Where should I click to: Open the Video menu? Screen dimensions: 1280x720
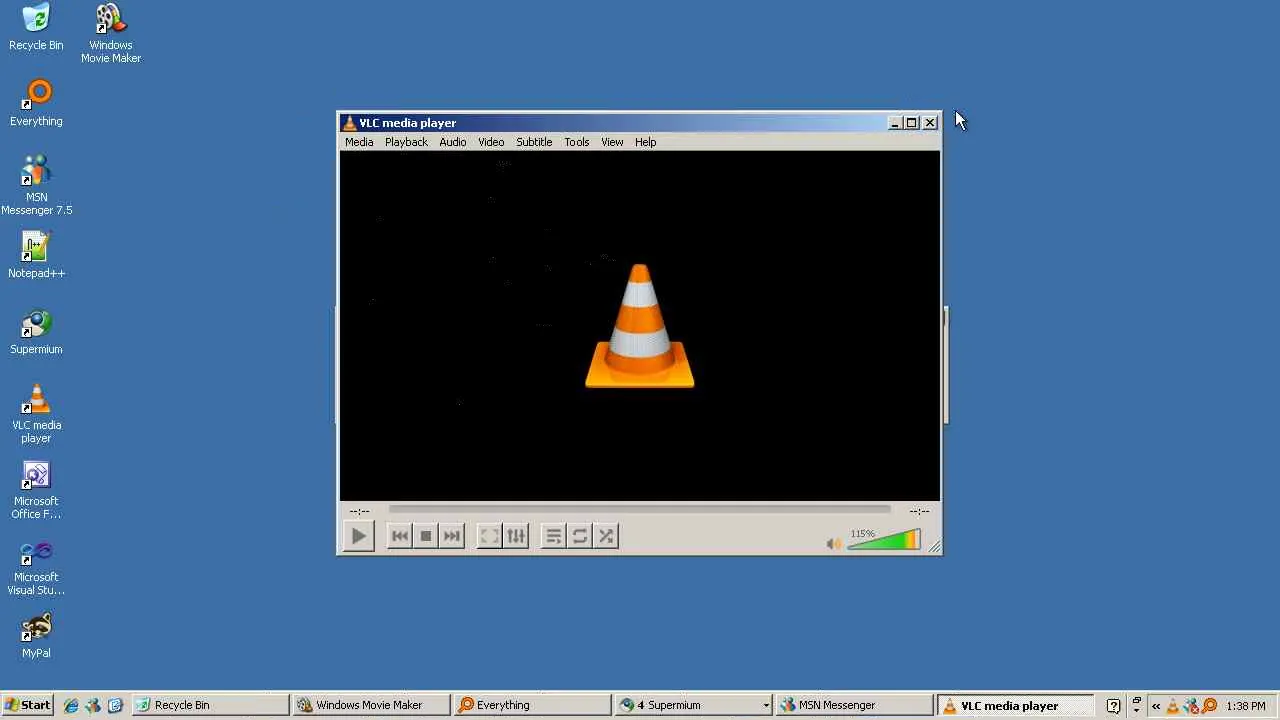tap(491, 142)
